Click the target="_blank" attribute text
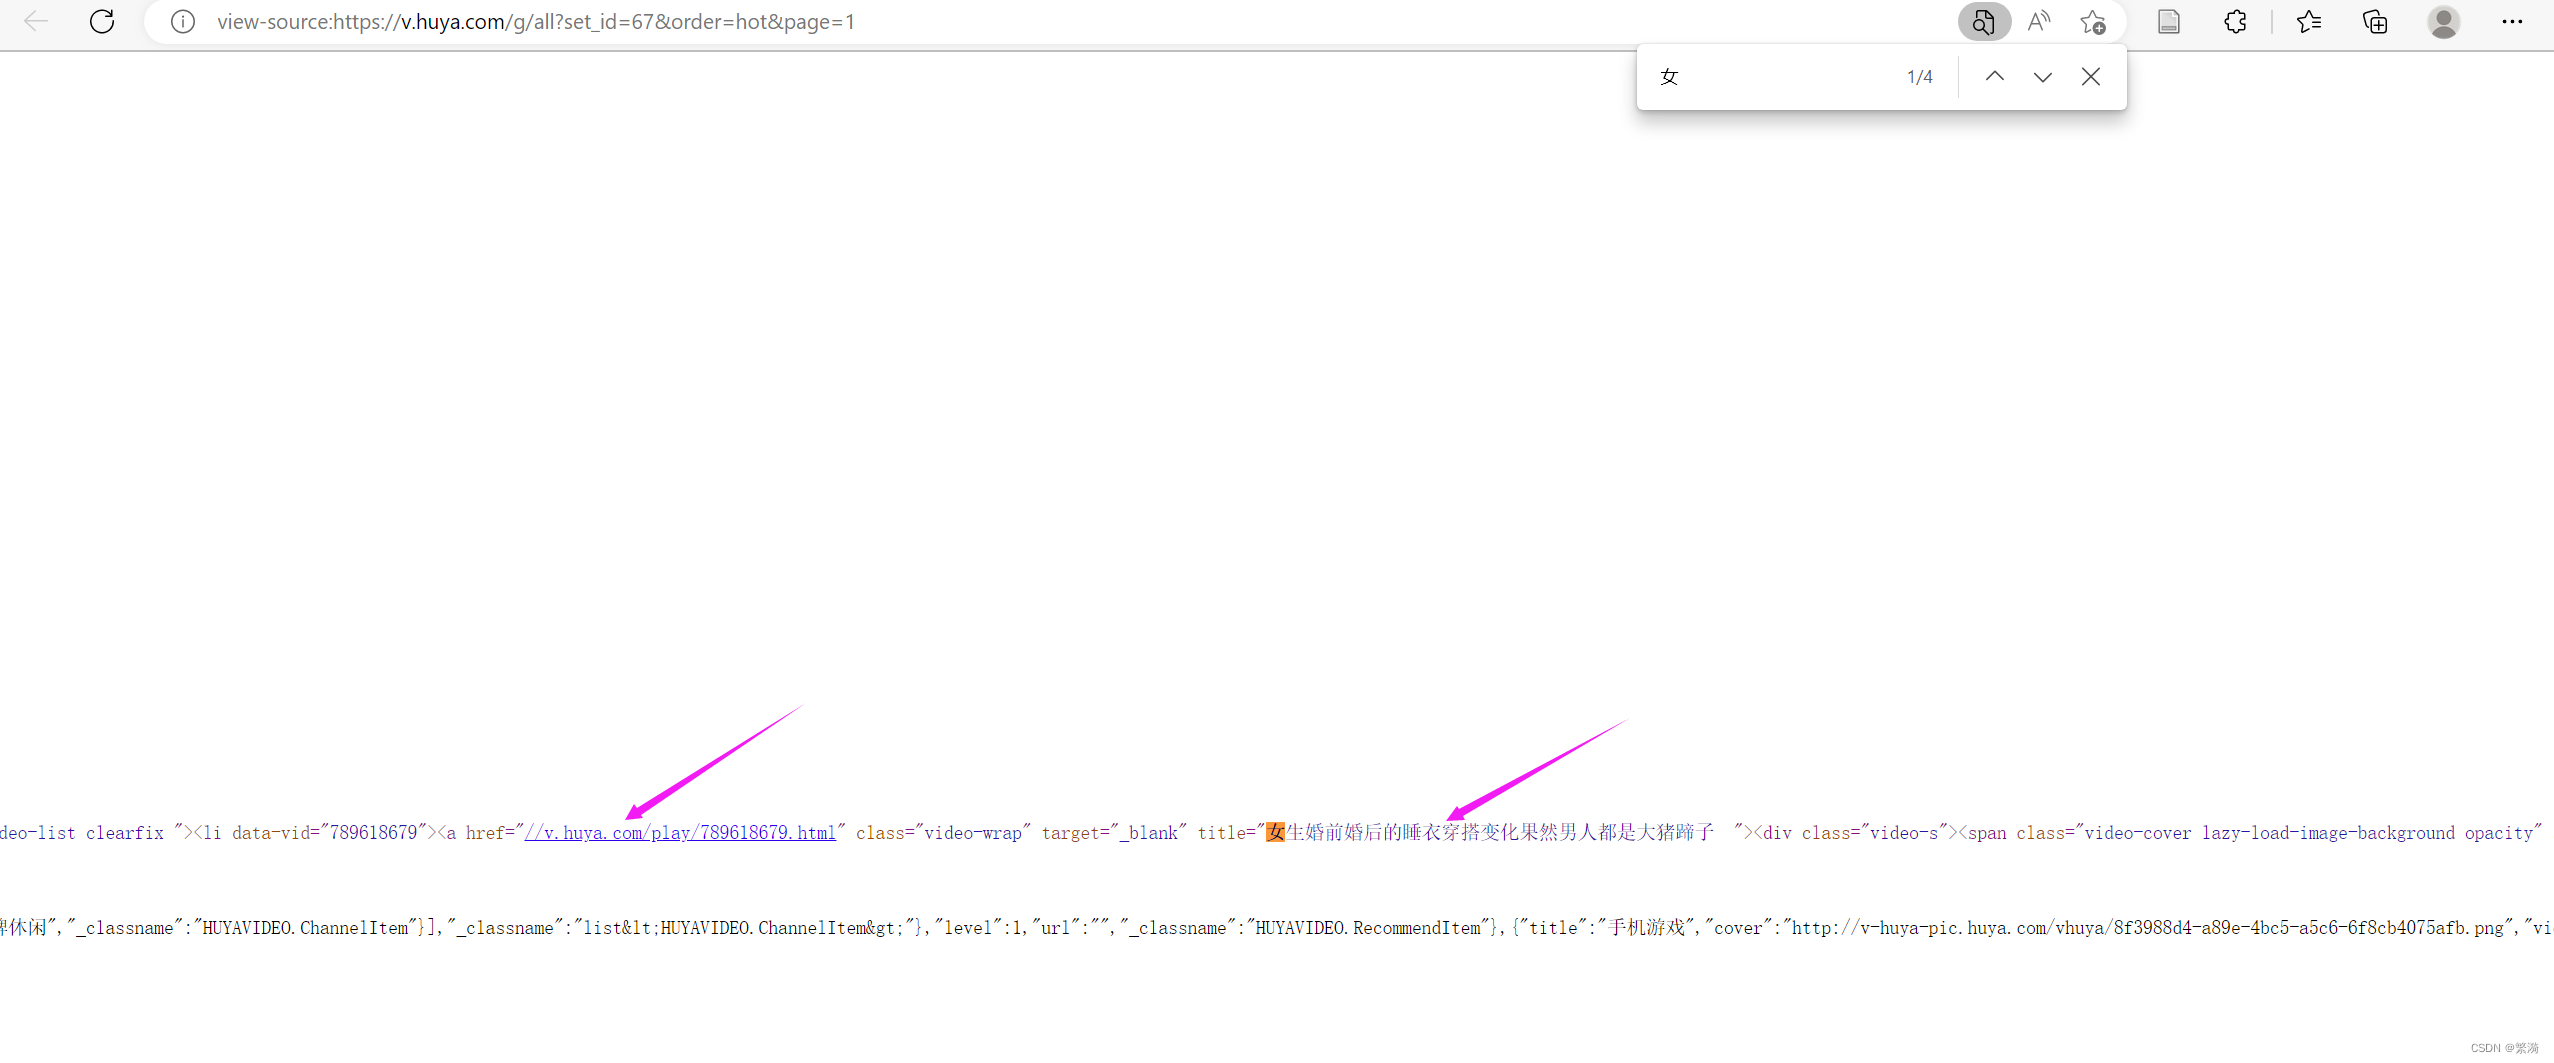This screenshot has height=1063, width=2554. click(x=1114, y=833)
